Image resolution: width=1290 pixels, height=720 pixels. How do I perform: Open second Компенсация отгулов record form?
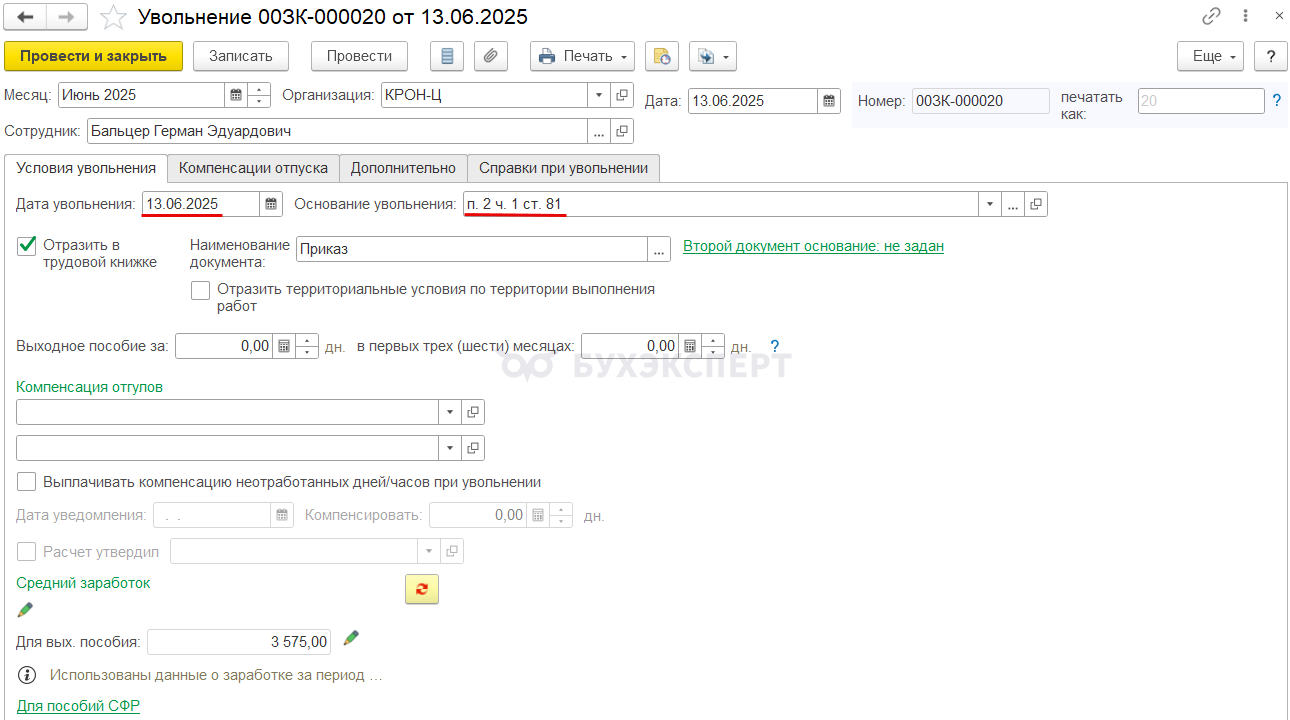click(473, 448)
